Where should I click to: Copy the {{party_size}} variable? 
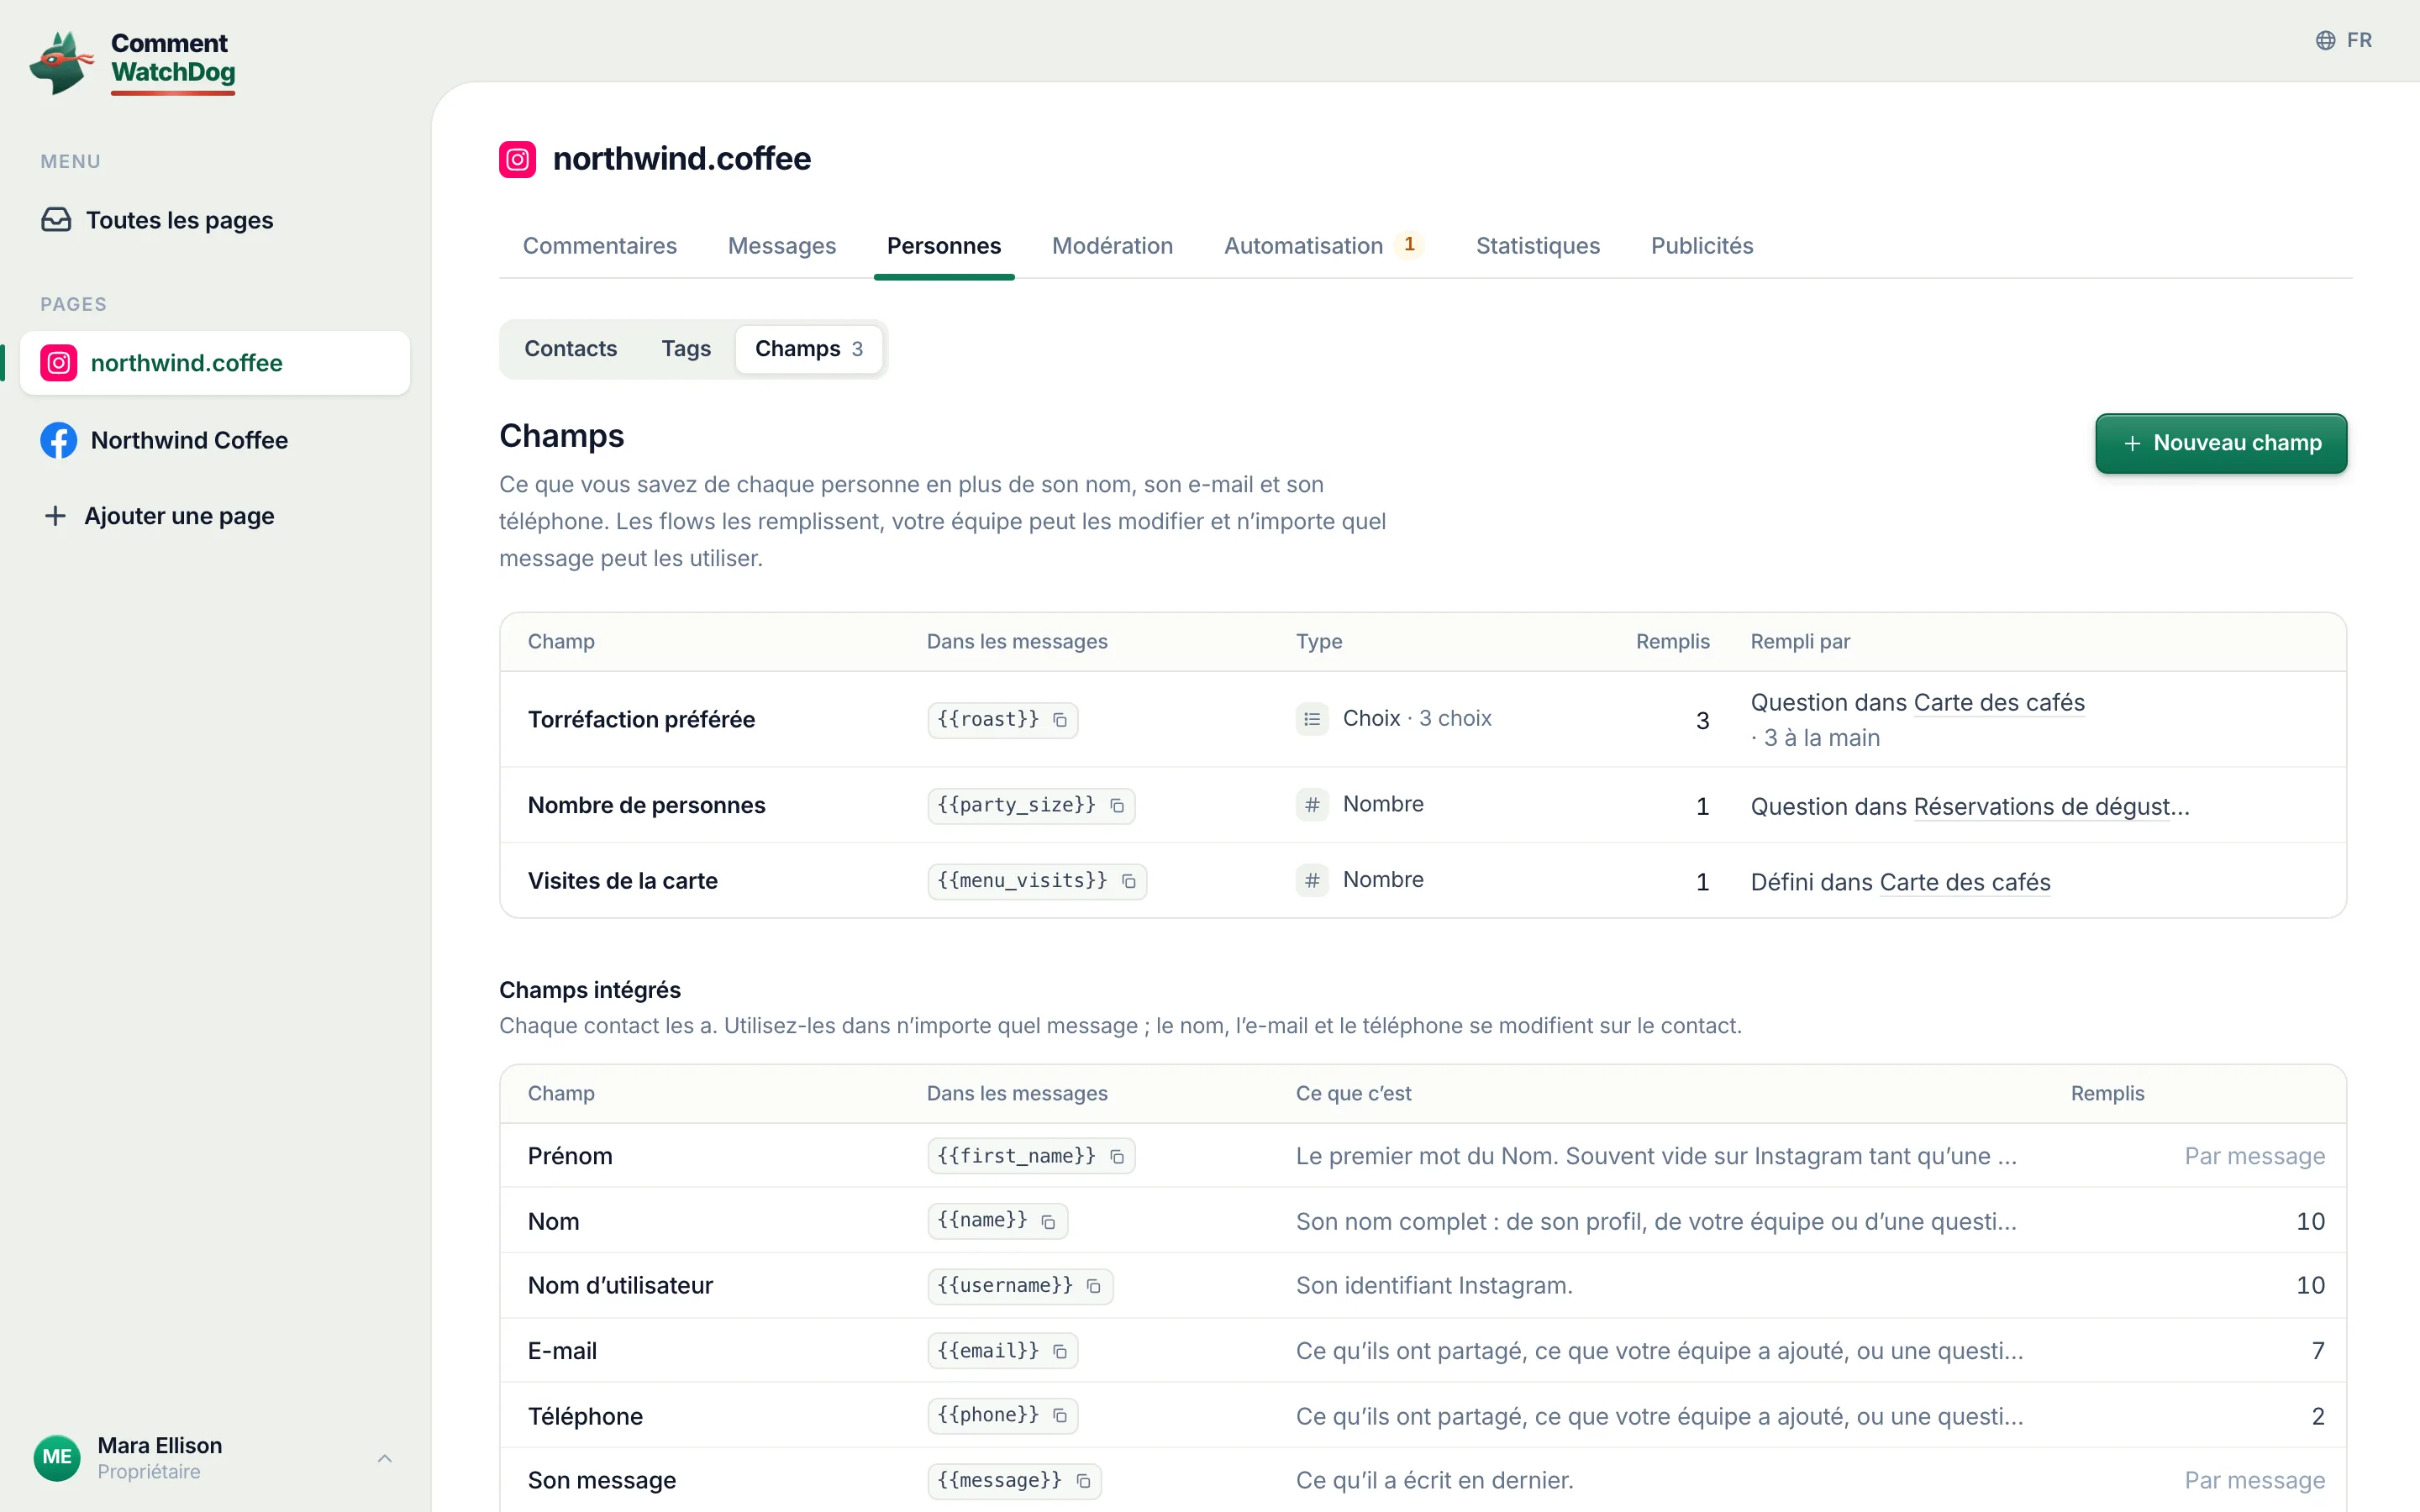coord(1117,806)
